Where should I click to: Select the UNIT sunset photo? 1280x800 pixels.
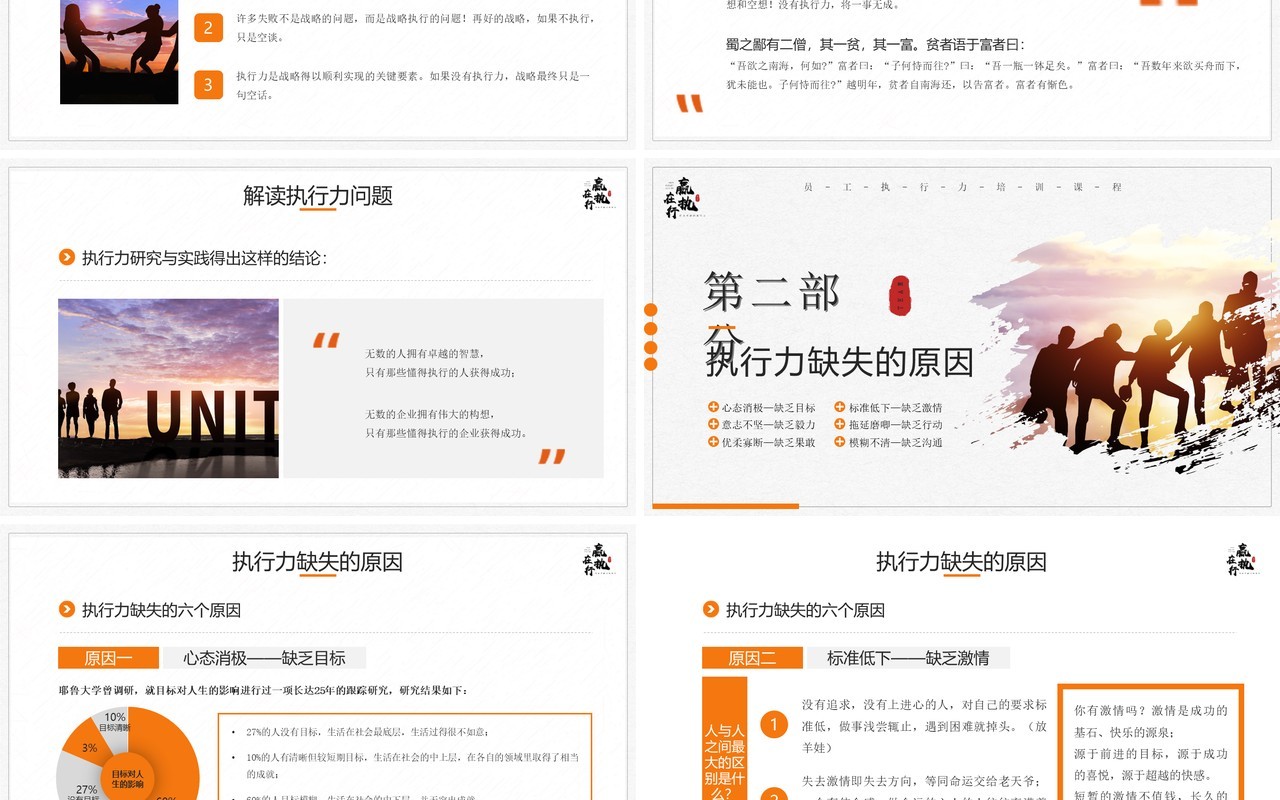pos(168,388)
